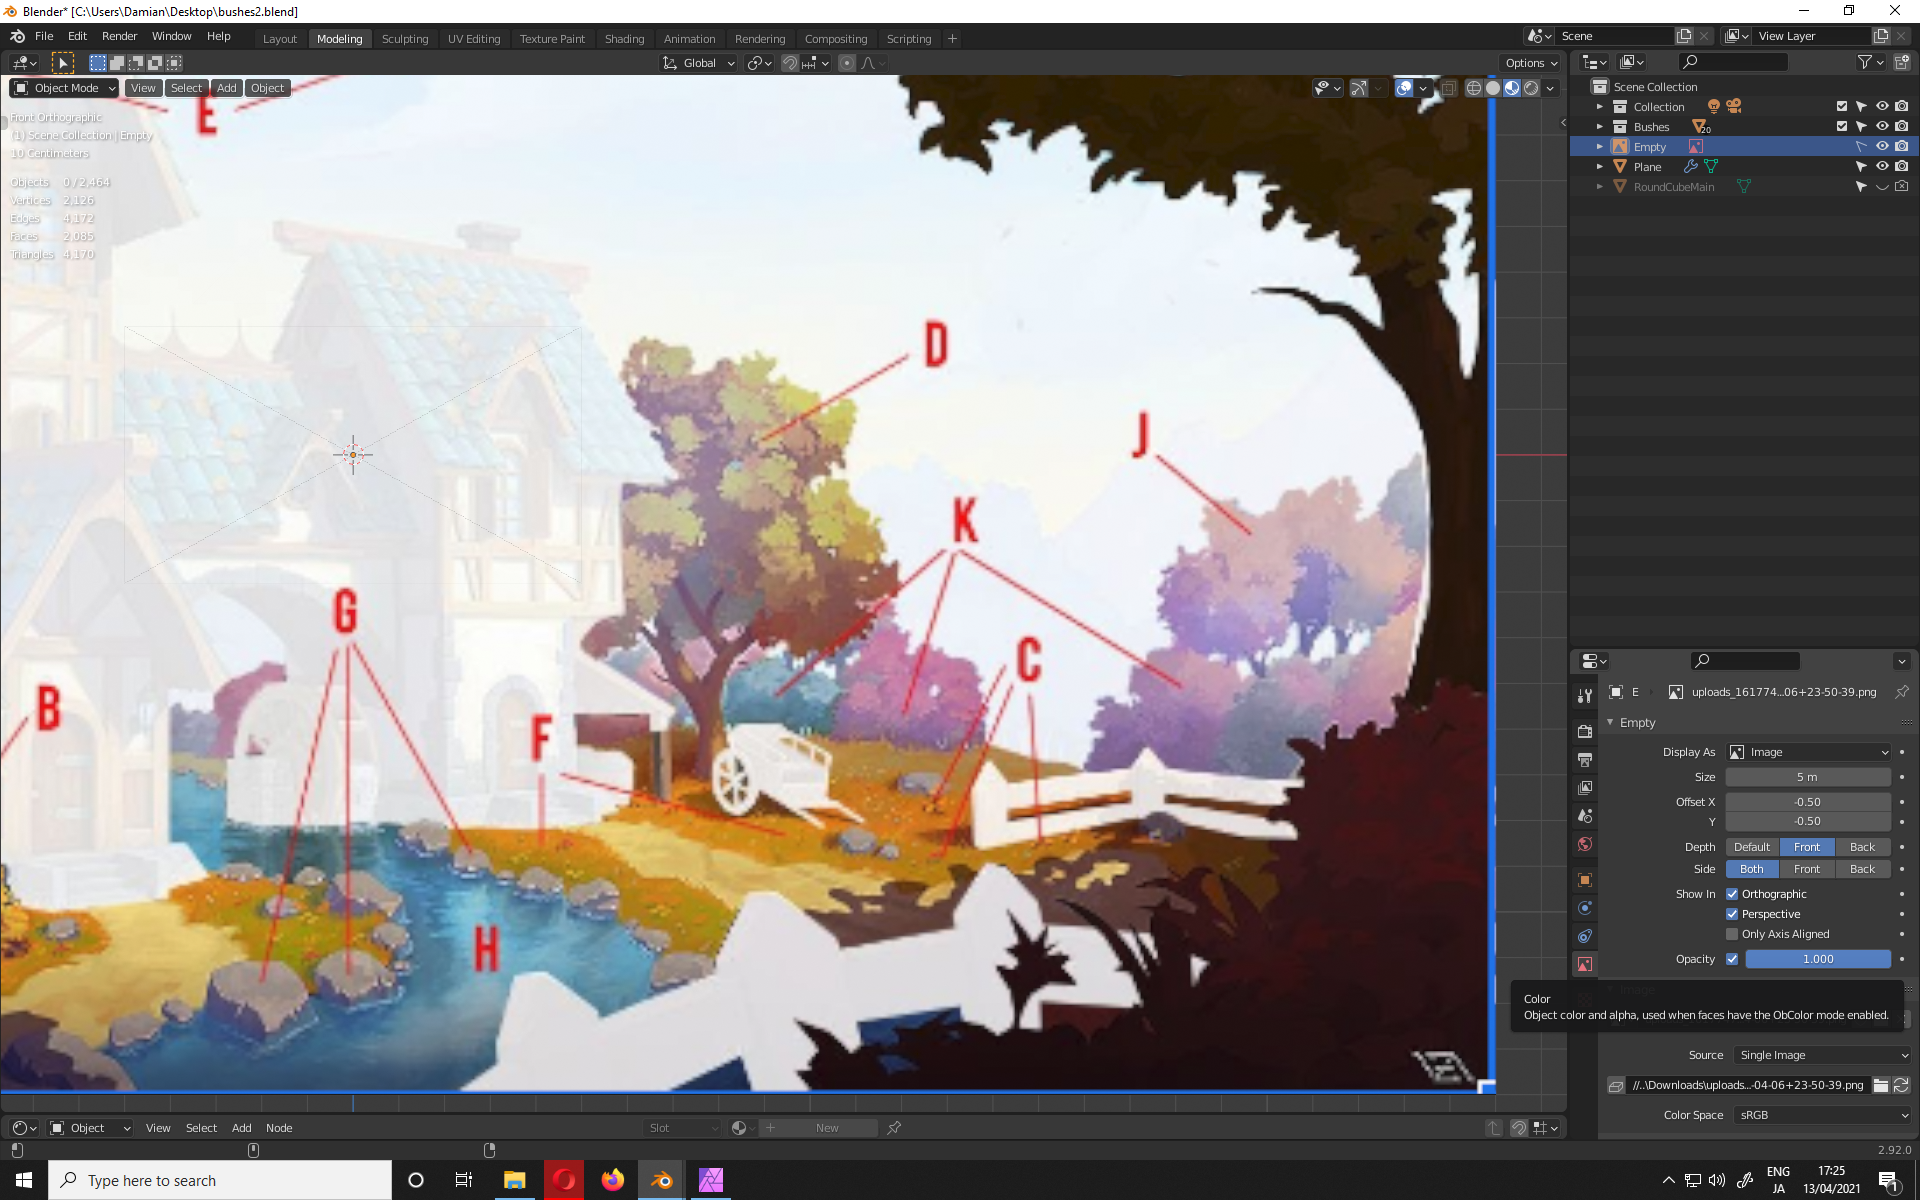Click the pin icon in the properties header

pos(1902,692)
